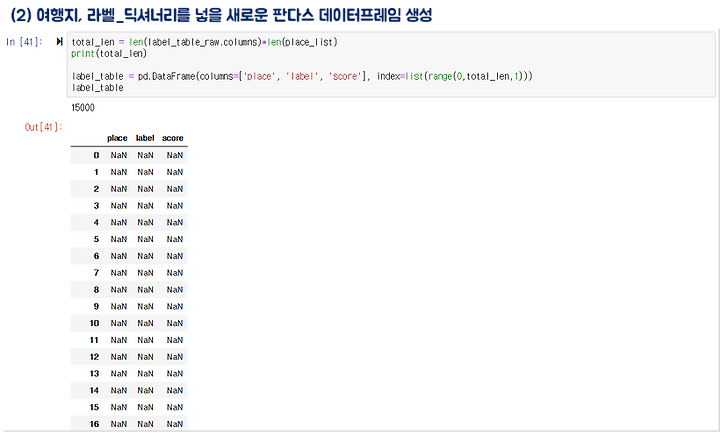
Task: Click the pd.DataFrame code line
Action: point(302,76)
